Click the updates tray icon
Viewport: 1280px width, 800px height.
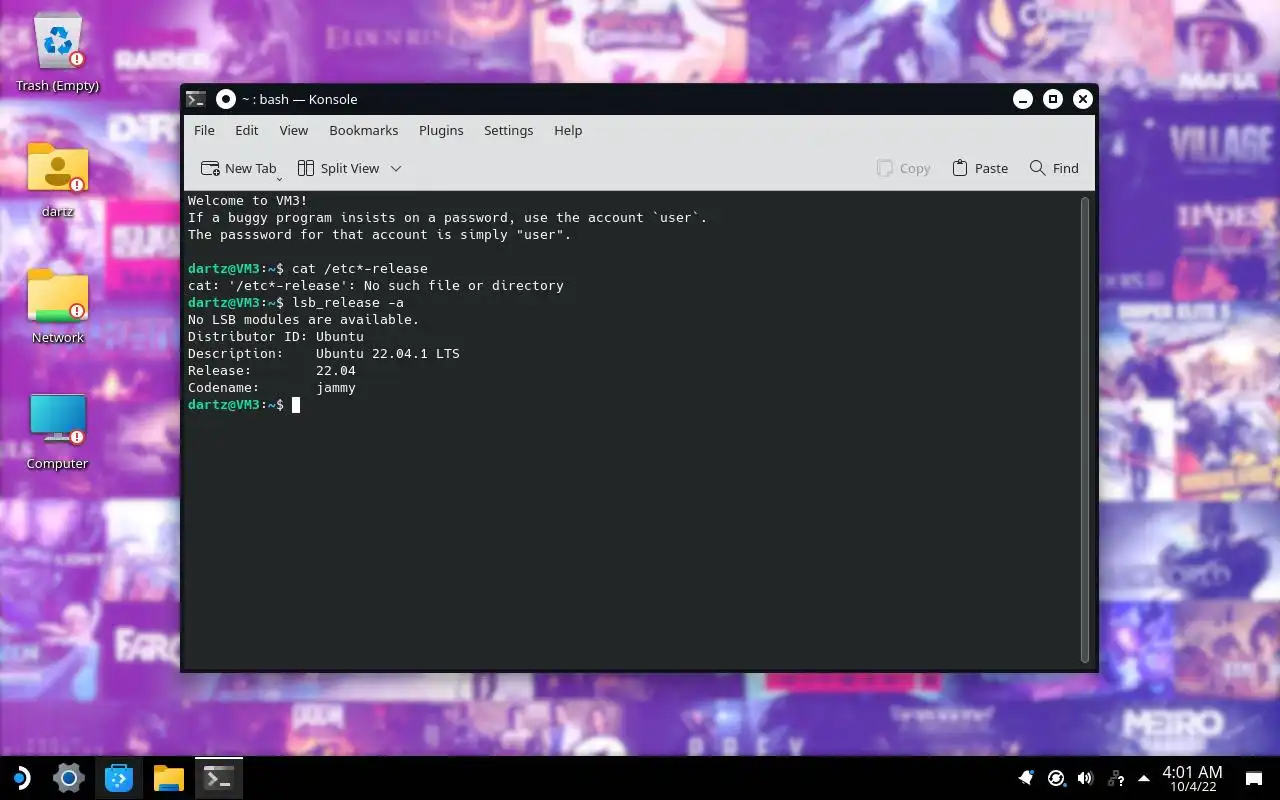(1056, 778)
